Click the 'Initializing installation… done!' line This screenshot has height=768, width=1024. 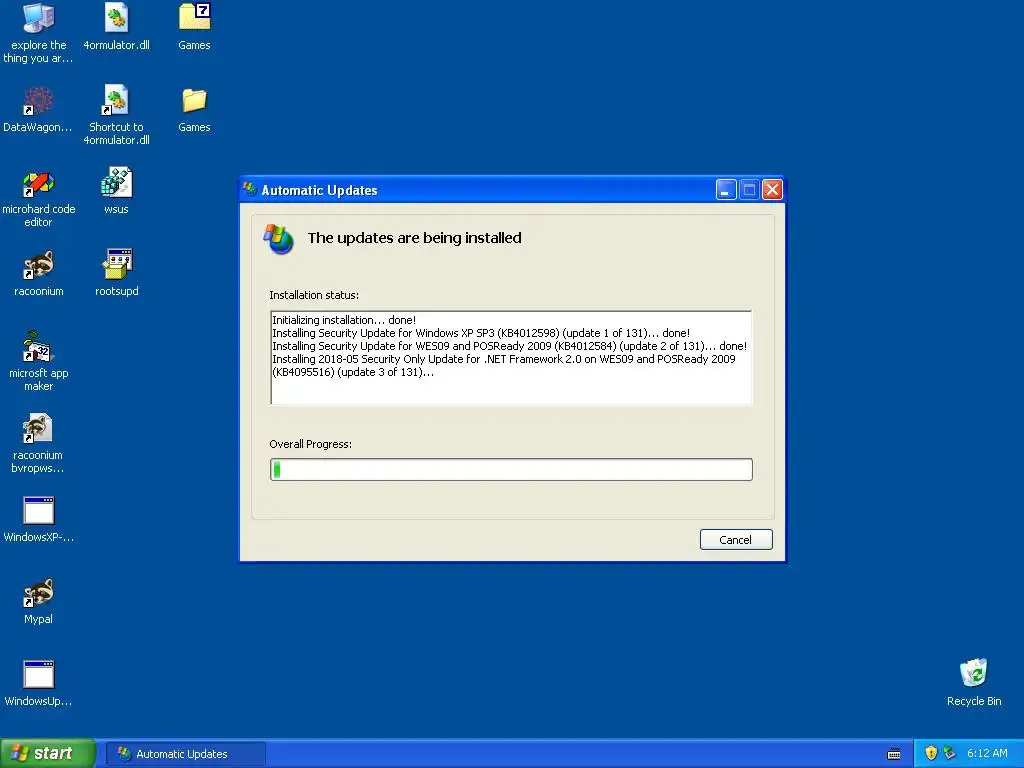point(344,320)
